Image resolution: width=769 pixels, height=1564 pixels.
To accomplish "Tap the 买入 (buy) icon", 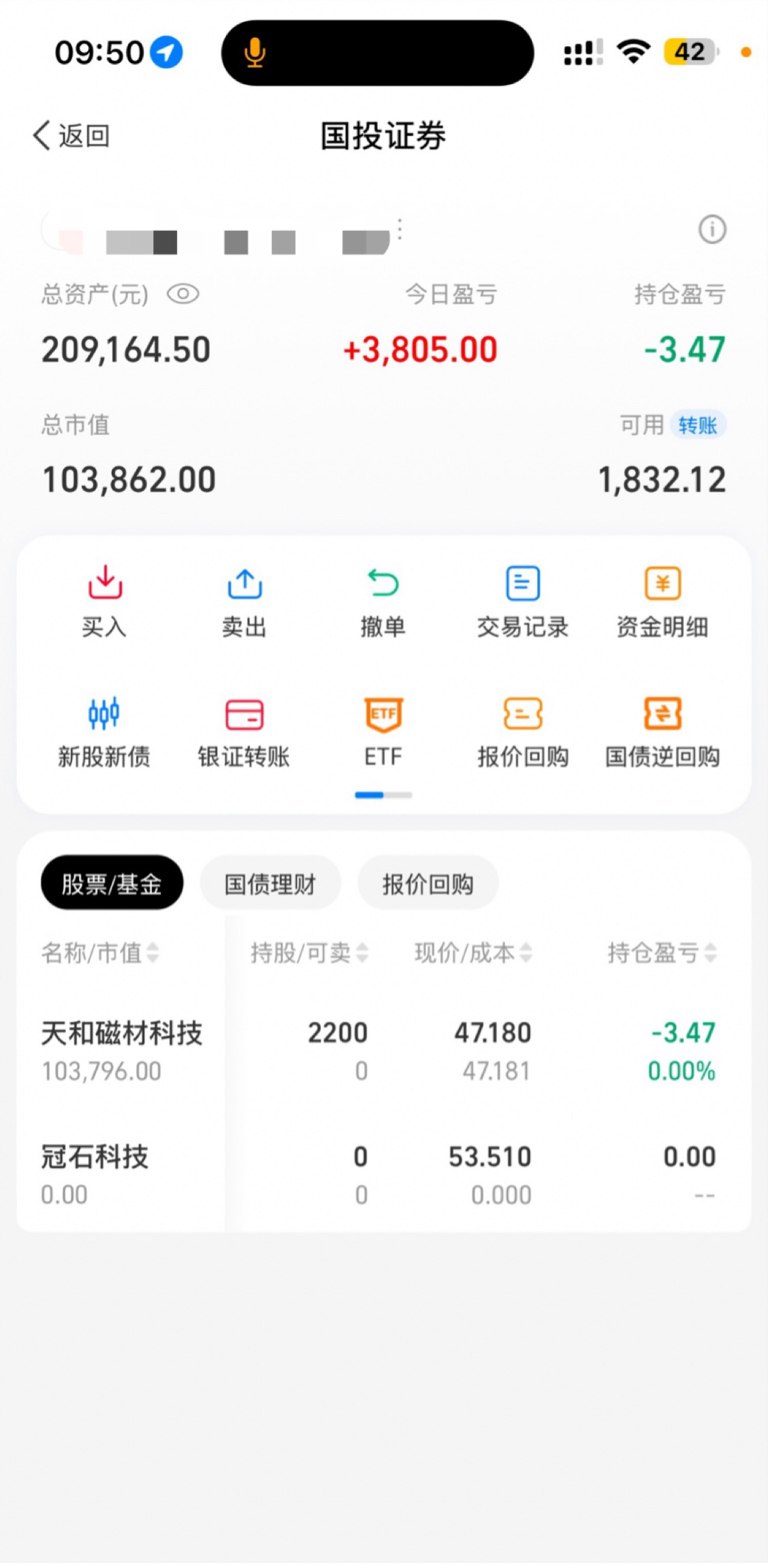I will tap(104, 582).
